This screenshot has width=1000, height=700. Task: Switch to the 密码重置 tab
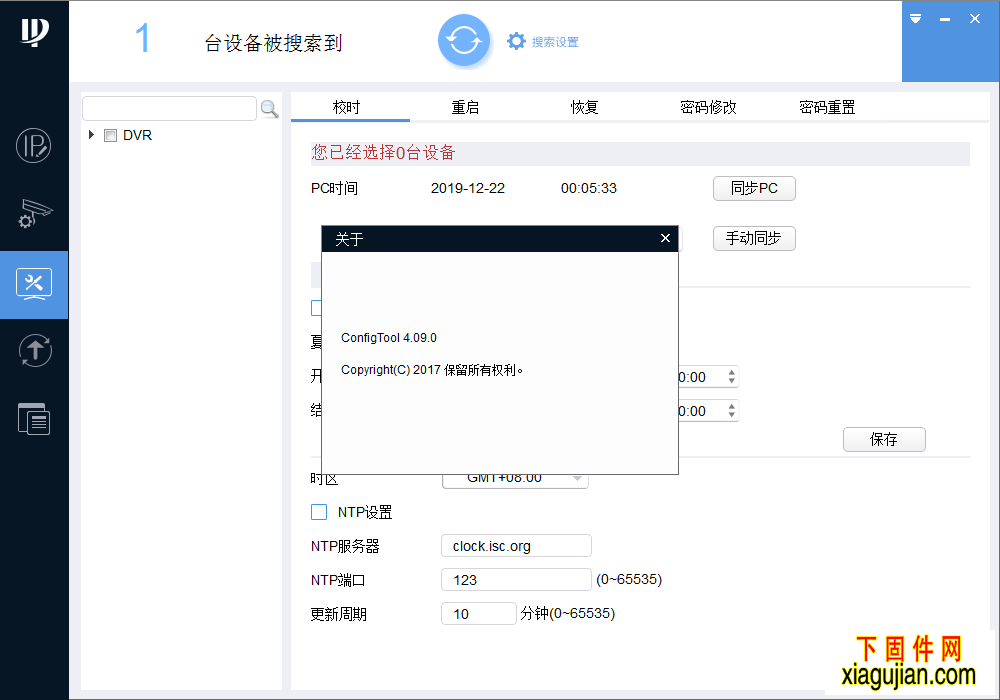pos(827,107)
